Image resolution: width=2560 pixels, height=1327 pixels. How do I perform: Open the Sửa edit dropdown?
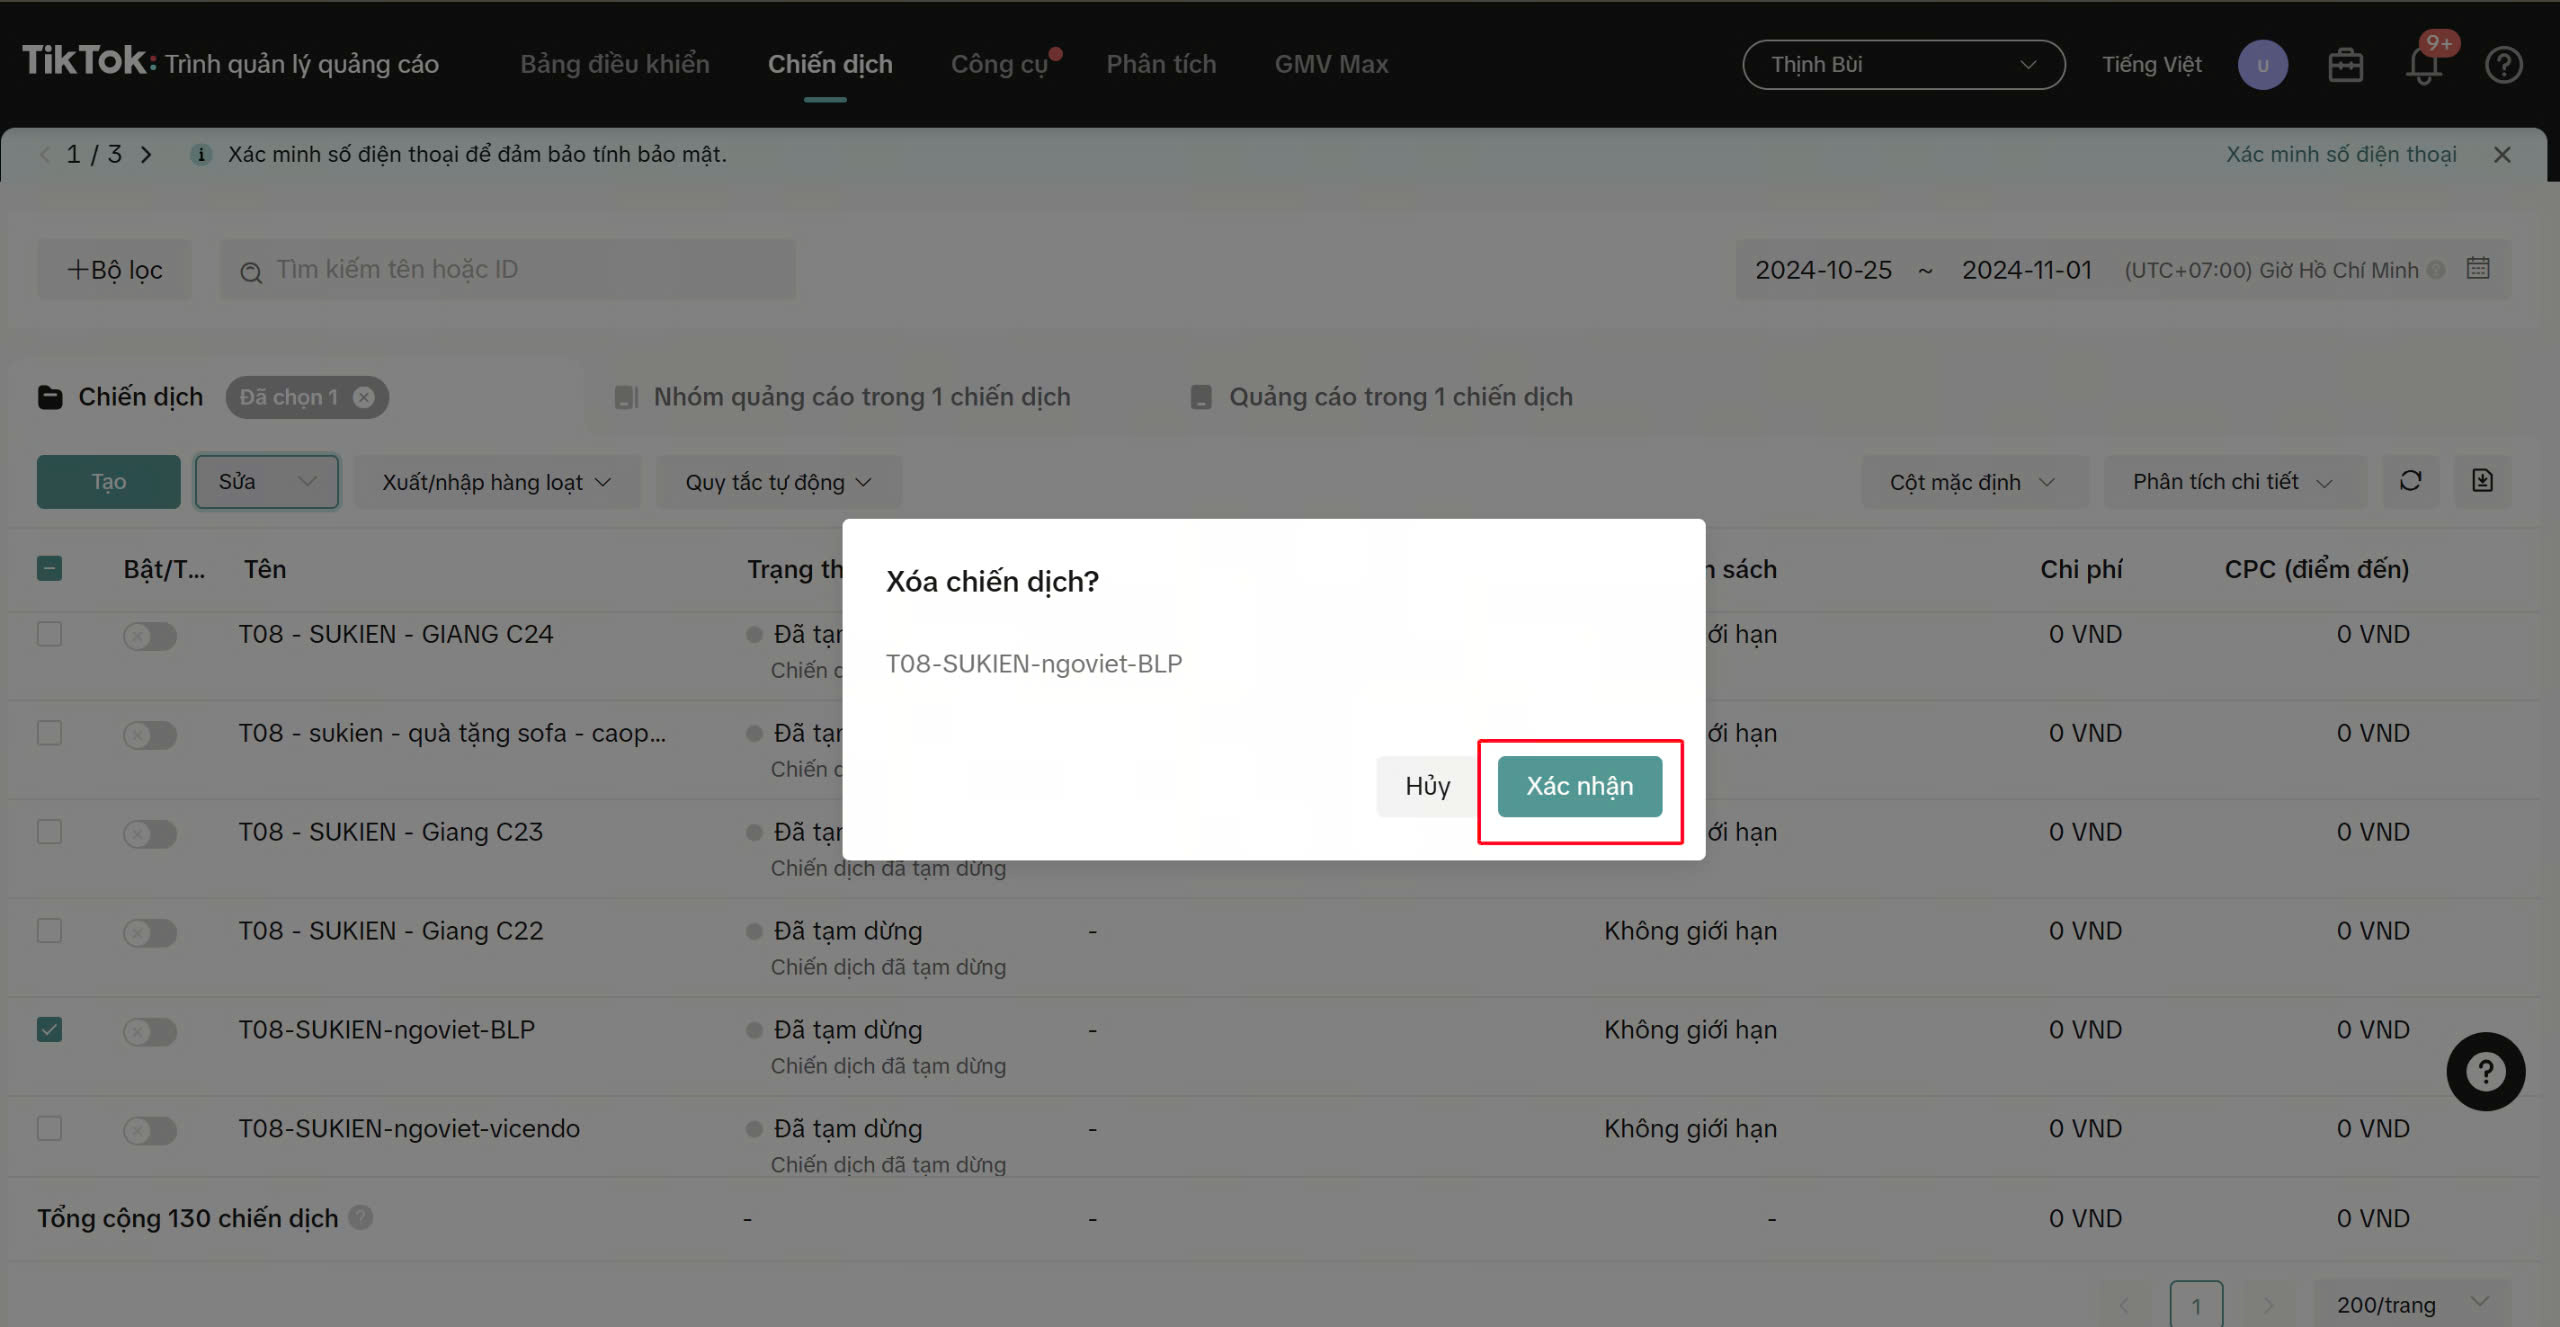click(267, 482)
